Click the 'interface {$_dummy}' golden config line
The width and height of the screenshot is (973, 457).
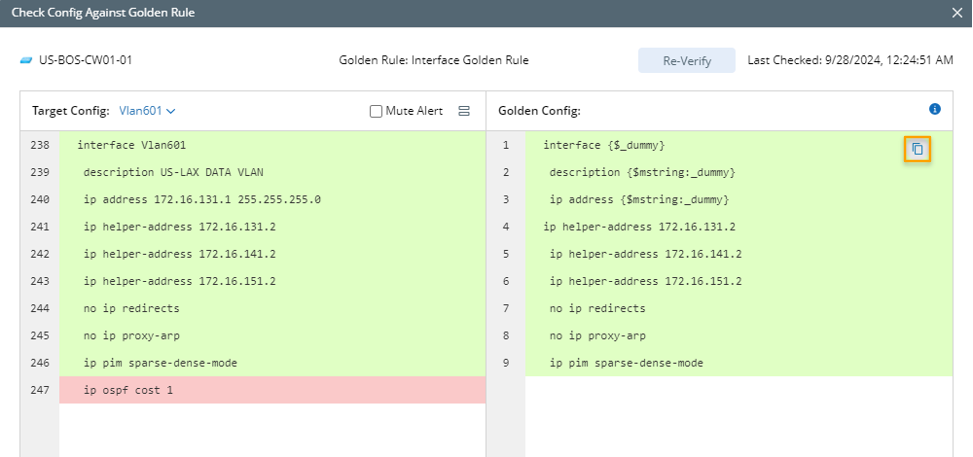[604, 145]
